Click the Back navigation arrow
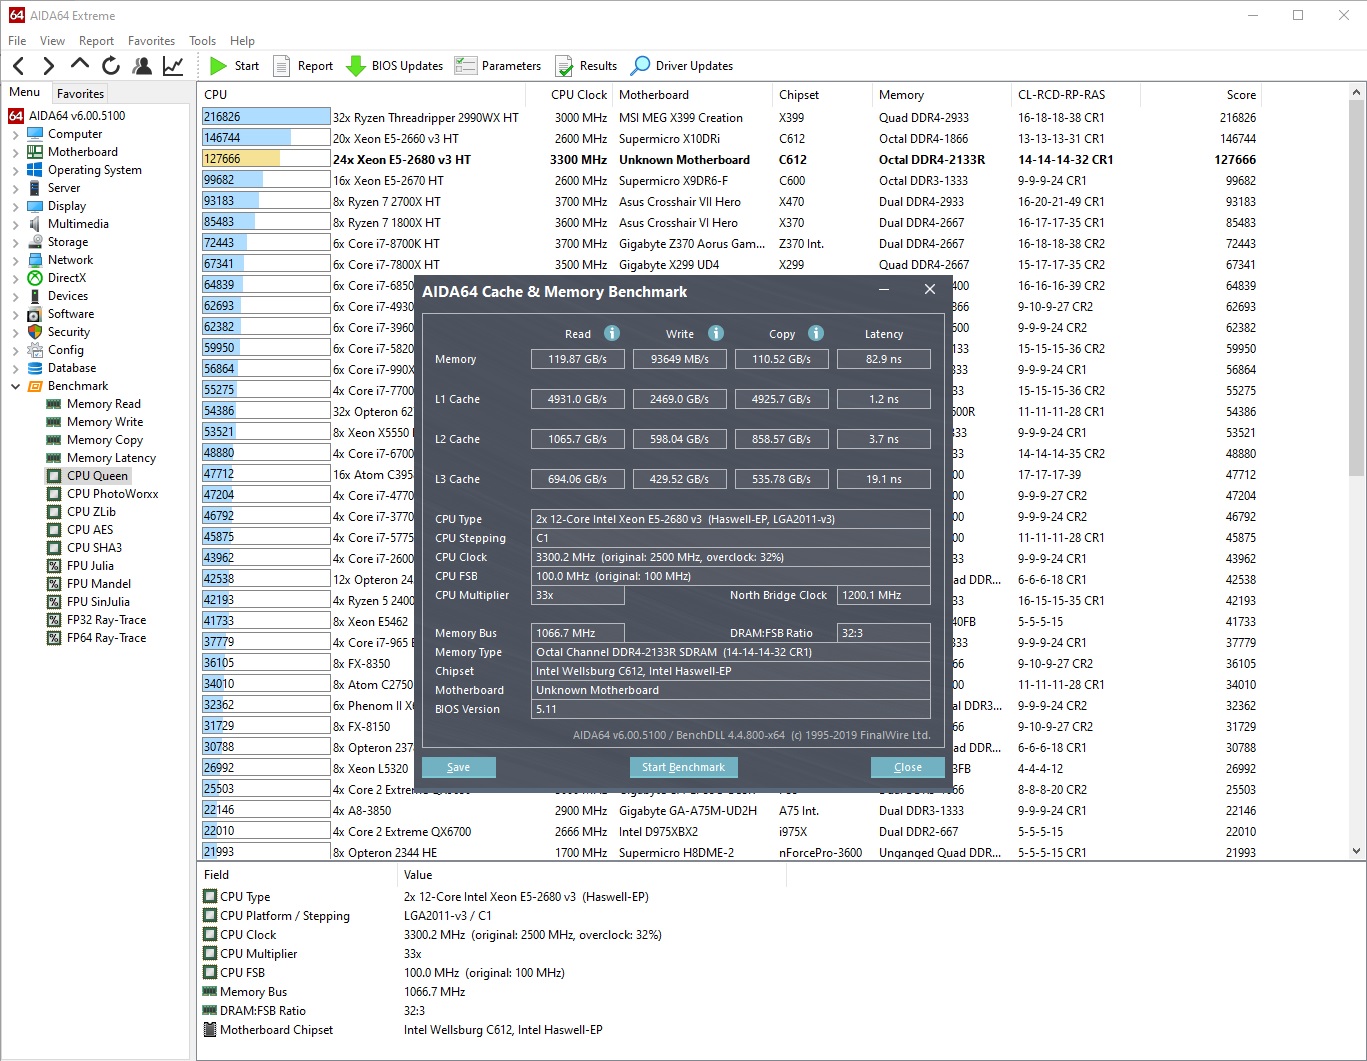This screenshot has height=1061, width=1367. pos(19,66)
